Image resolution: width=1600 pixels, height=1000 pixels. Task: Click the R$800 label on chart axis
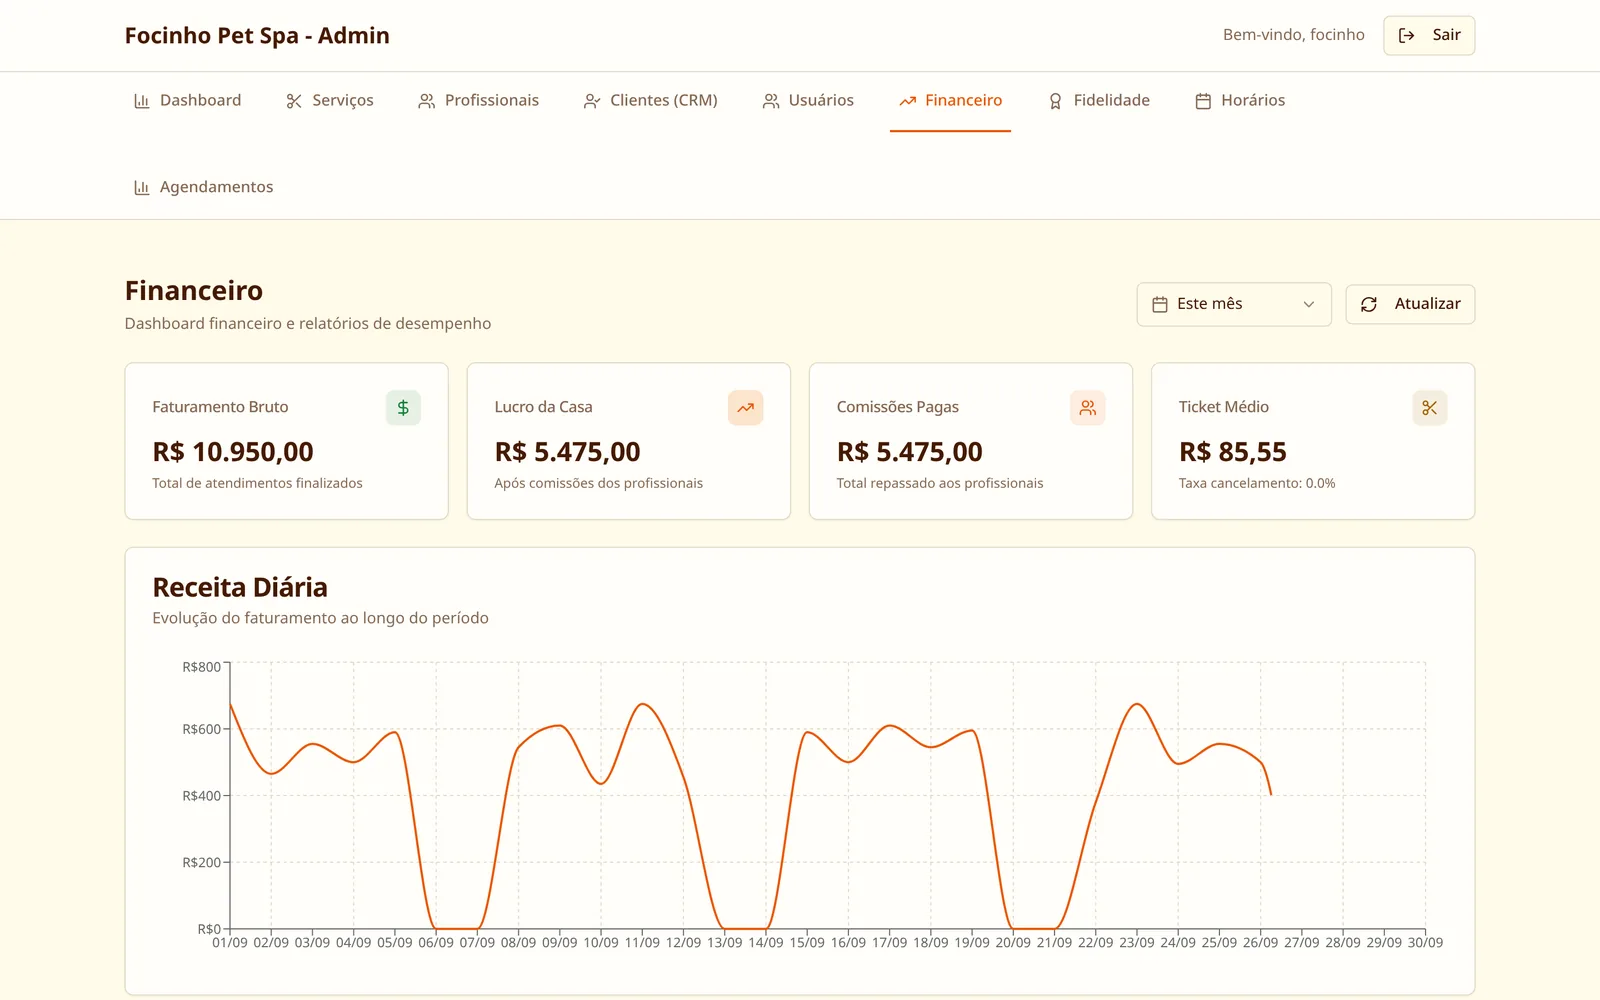201,667
